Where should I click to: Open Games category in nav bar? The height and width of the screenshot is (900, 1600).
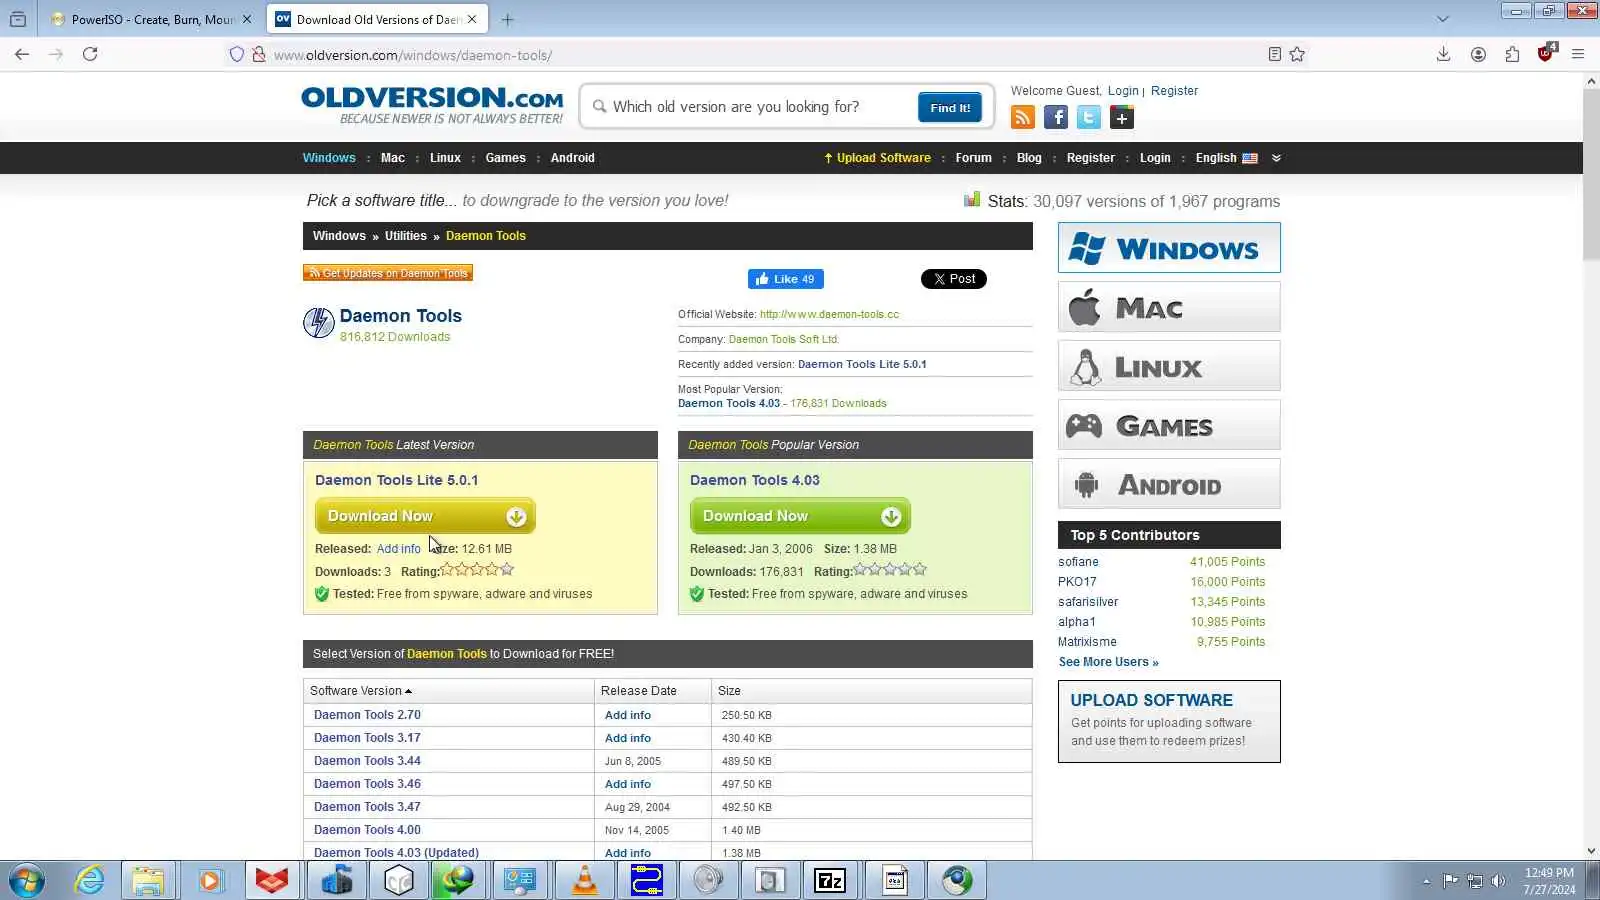pyautogui.click(x=505, y=158)
